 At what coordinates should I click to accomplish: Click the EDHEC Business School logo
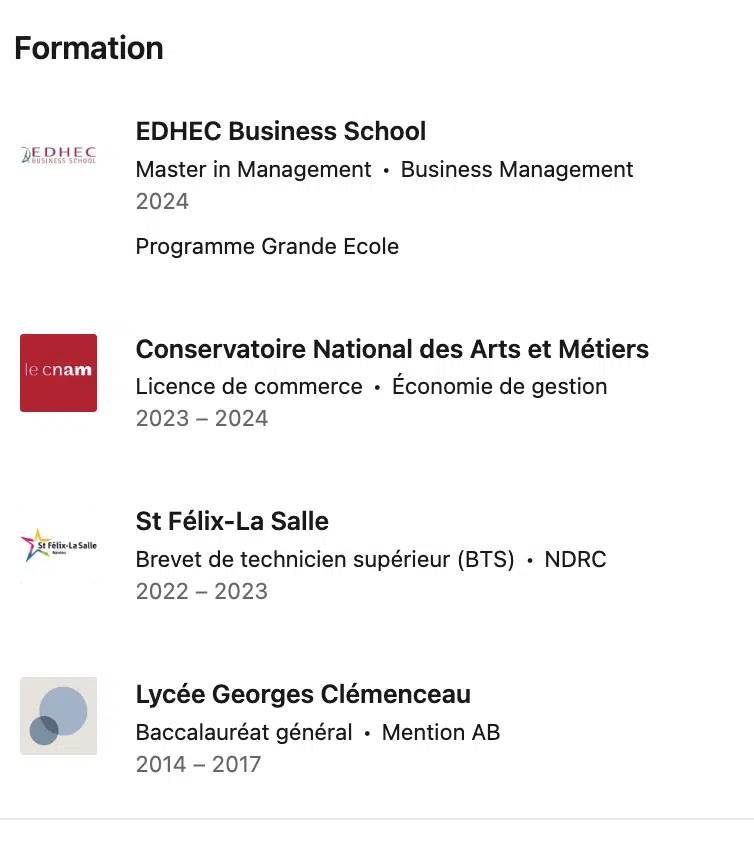[x=58, y=154]
